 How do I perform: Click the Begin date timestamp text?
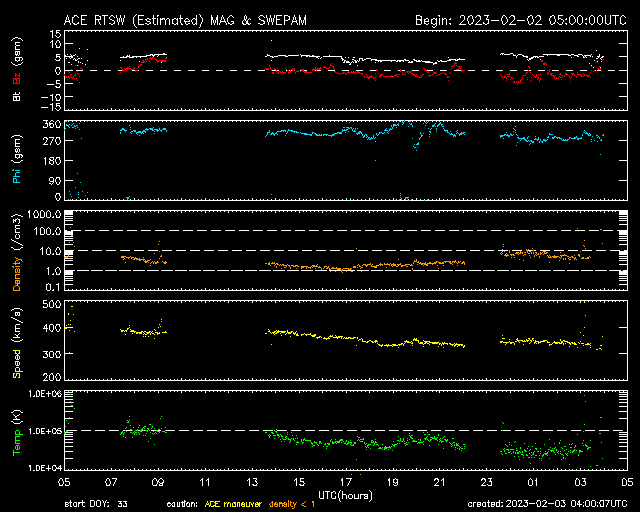pos(520,19)
